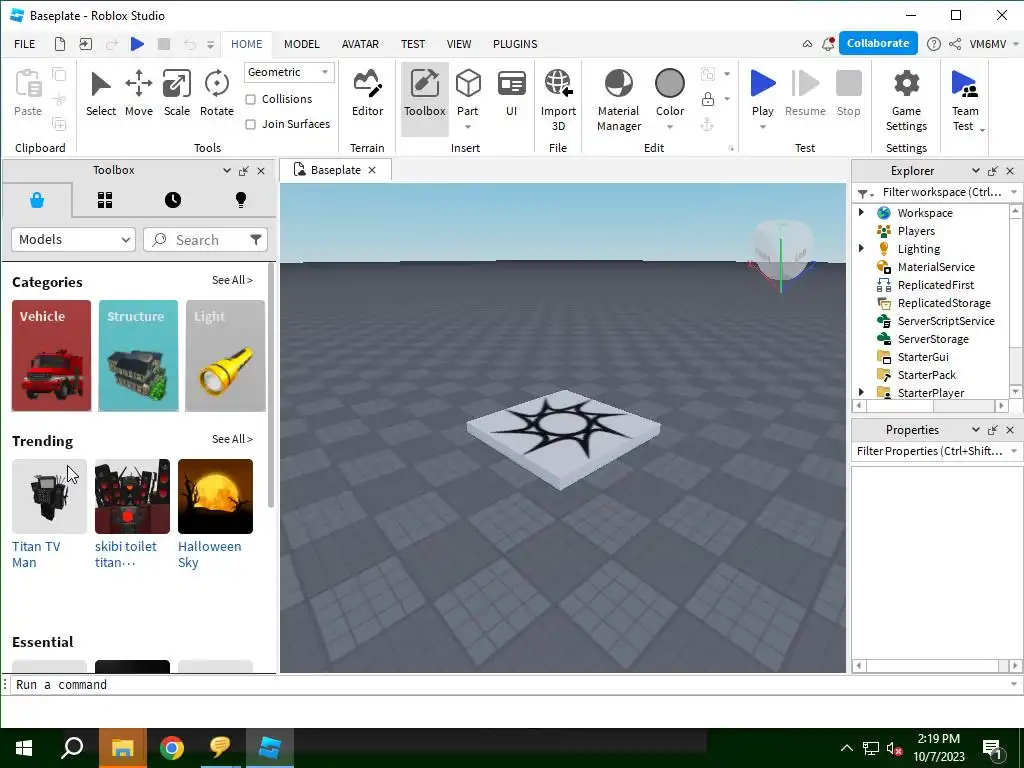Switch to the MODEL ribbon tab
Viewport: 1024px width, 768px height.
[302, 44]
